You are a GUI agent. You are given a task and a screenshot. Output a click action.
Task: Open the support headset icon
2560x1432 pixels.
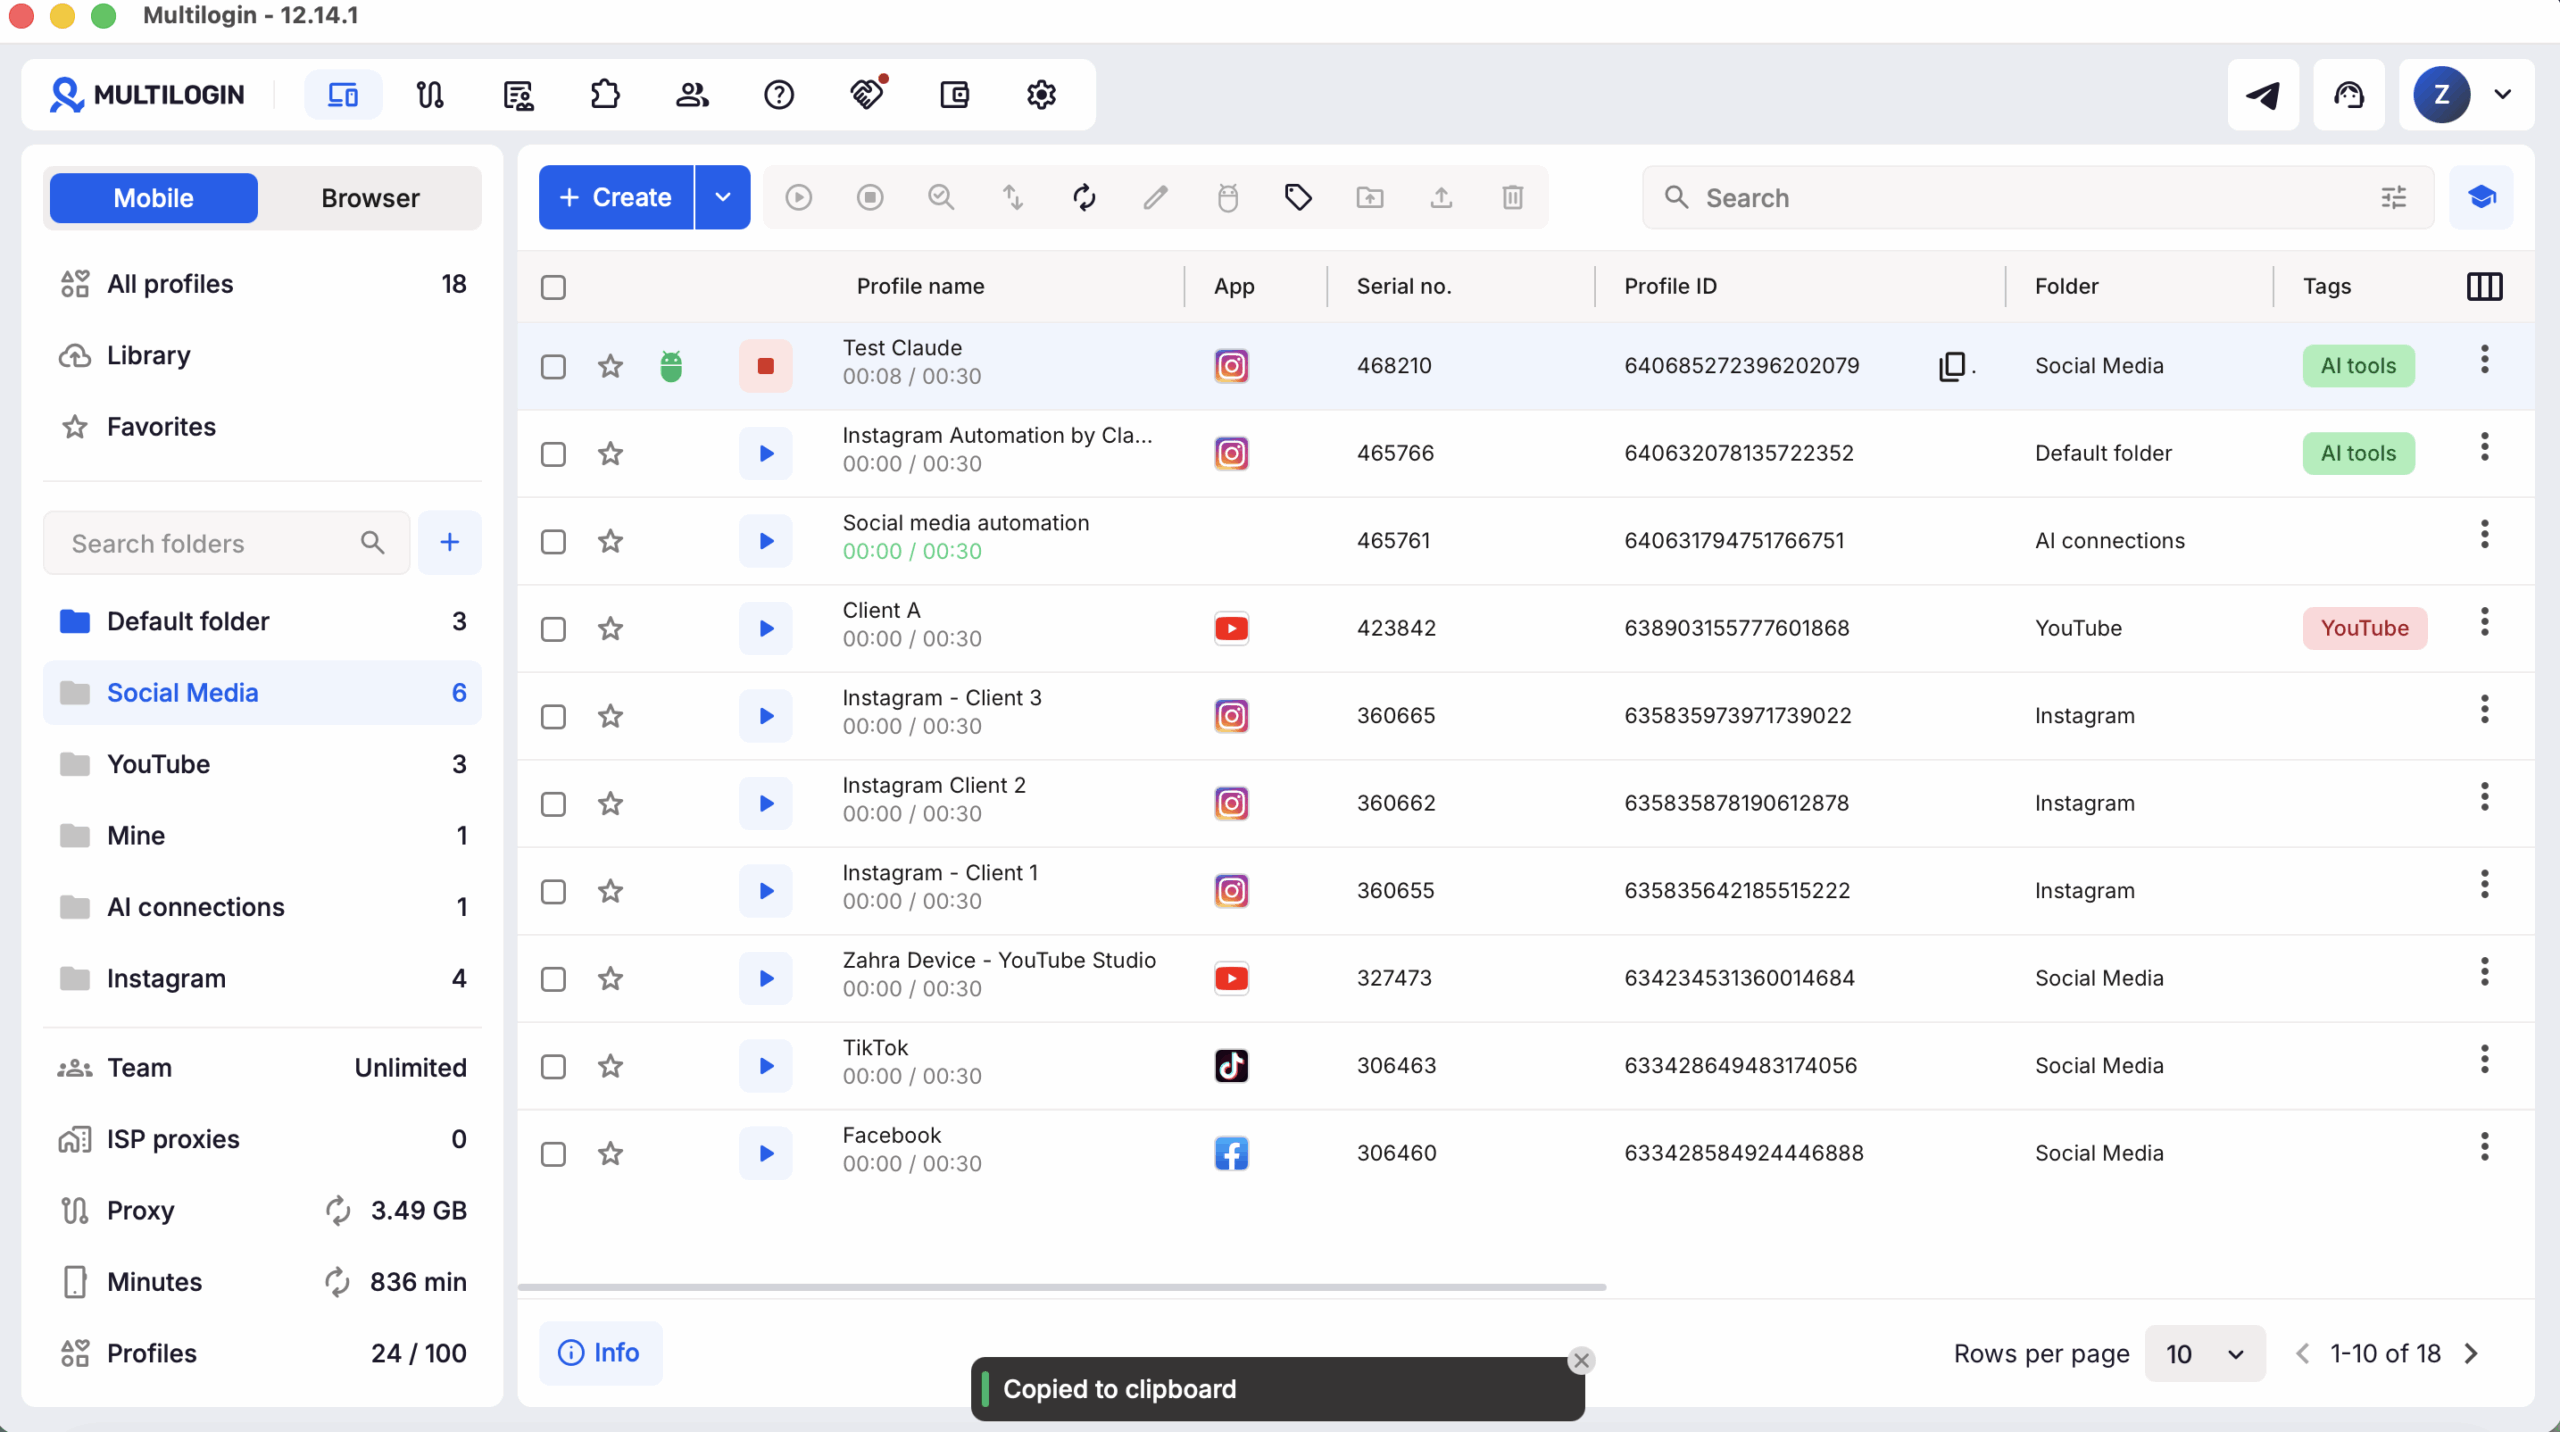pos(2349,95)
